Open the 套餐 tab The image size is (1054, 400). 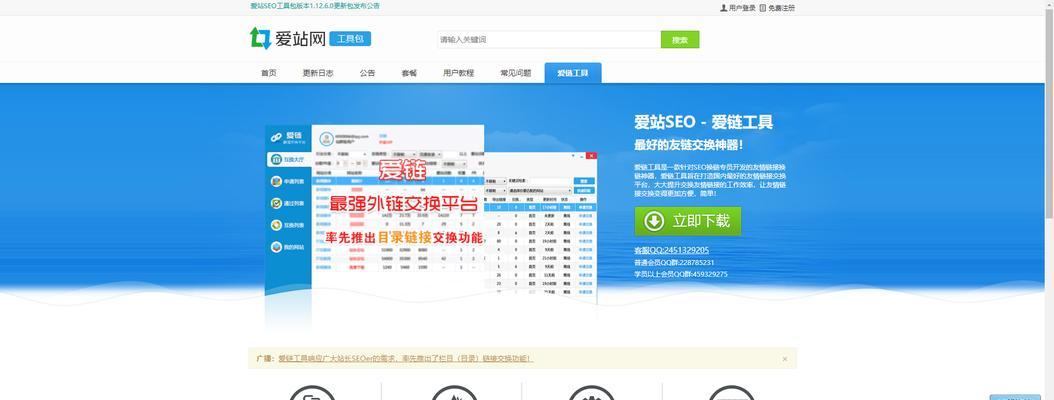(409, 73)
